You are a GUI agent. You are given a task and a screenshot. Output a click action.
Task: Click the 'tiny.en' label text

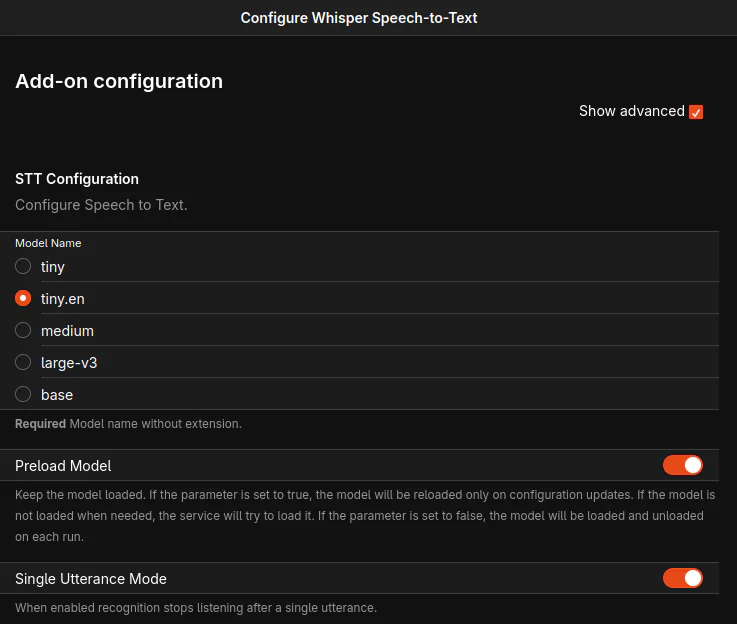63,299
